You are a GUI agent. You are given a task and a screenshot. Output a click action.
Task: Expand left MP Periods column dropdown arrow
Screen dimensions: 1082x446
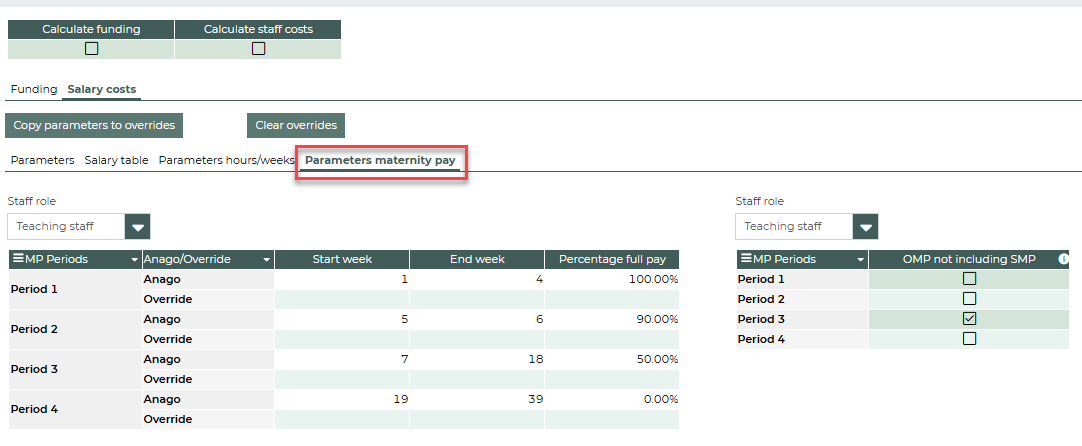134,260
